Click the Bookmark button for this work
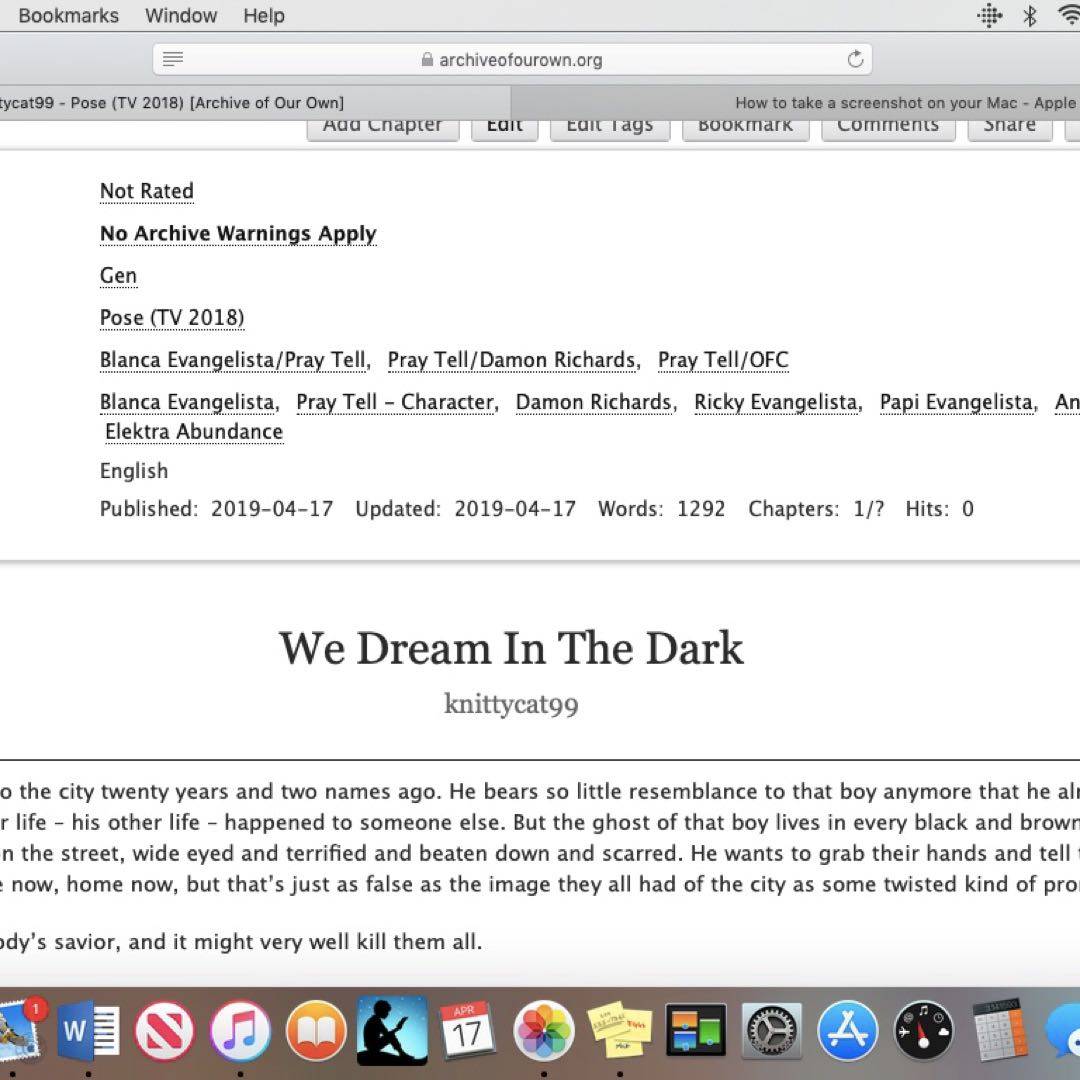The width and height of the screenshot is (1080, 1080). coord(745,126)
